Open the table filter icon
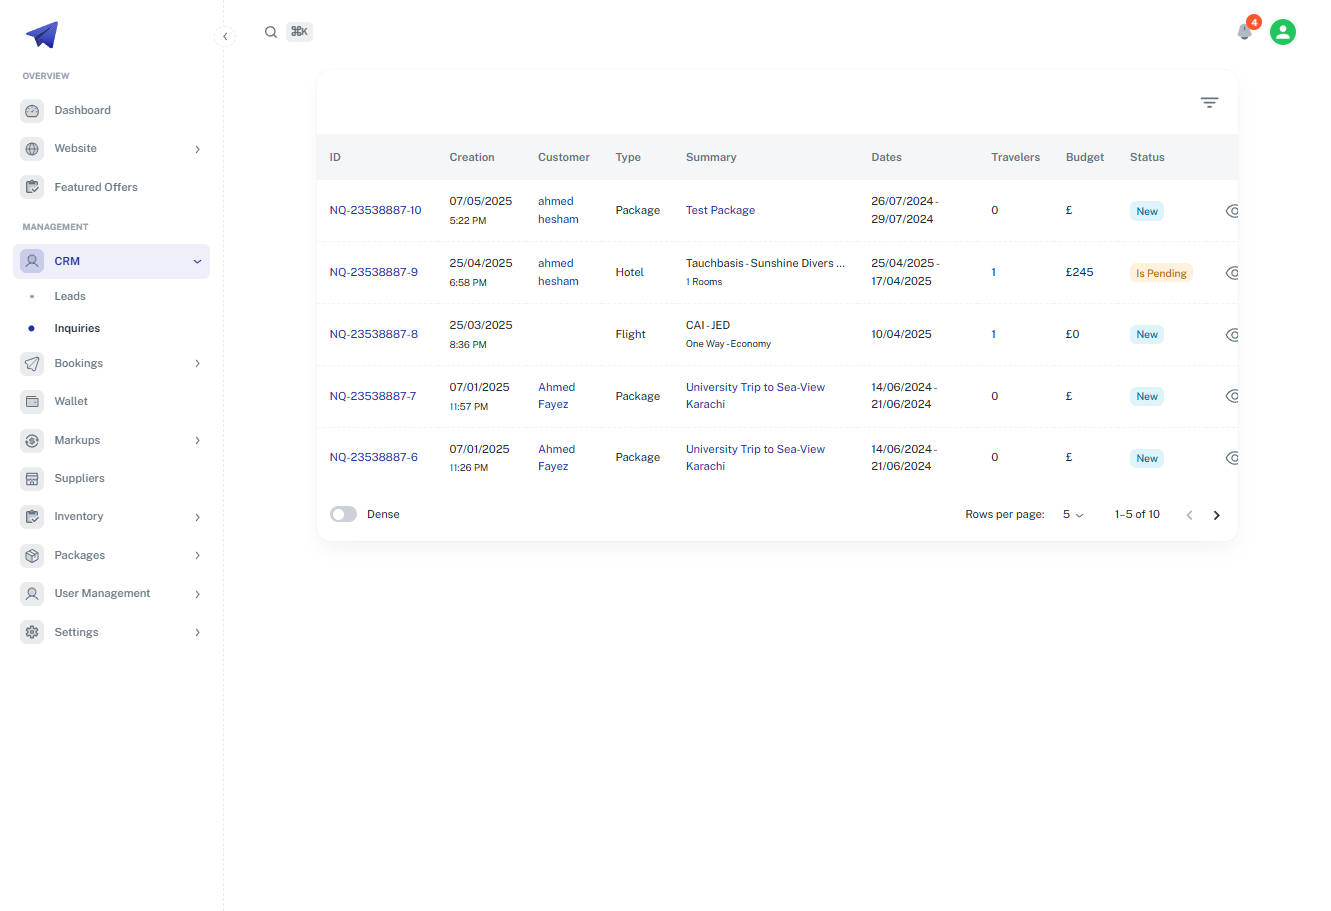The height and width of the screenshot is (911, 1331). 1209,102
